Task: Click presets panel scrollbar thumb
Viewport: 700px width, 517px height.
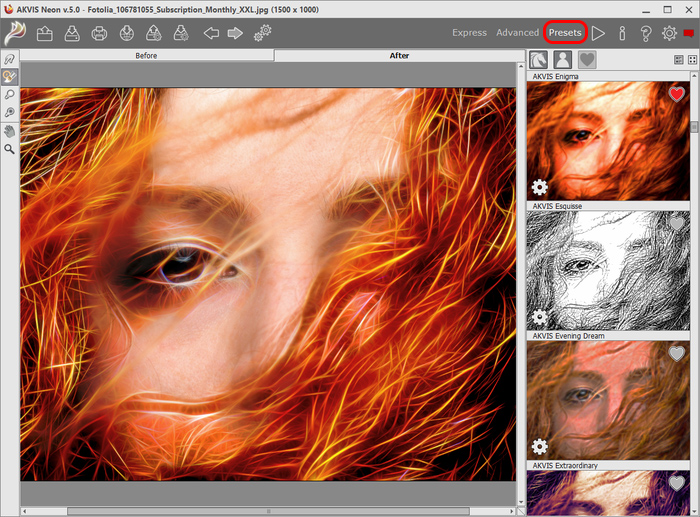Action: [x=694, y=127]
